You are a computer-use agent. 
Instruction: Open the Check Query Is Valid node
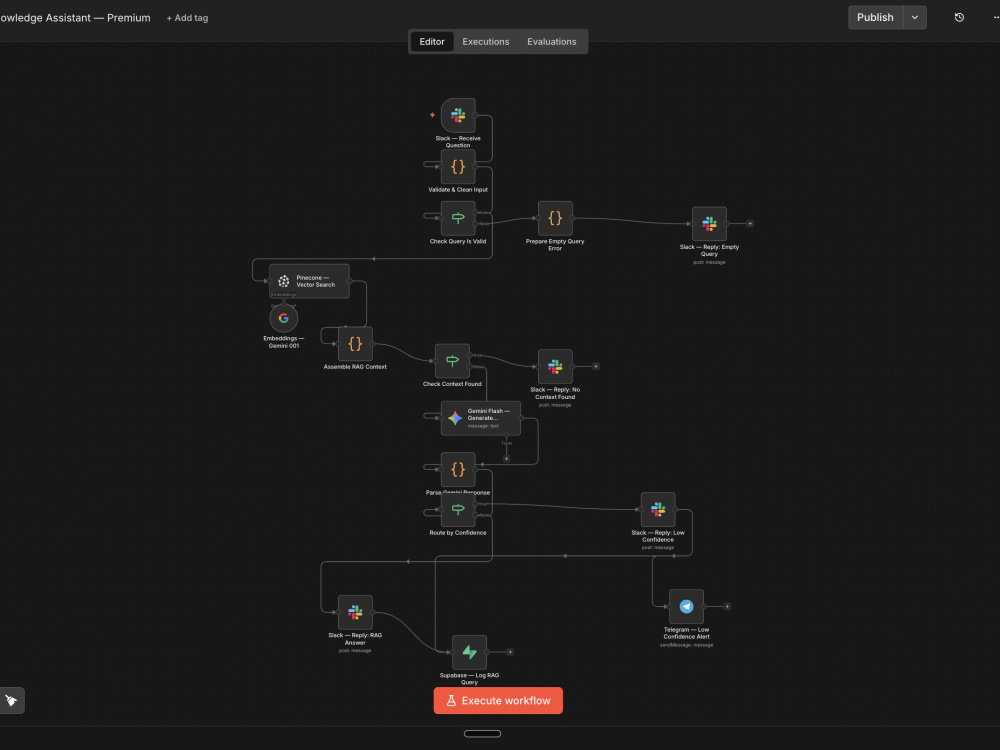click(458, 218)
